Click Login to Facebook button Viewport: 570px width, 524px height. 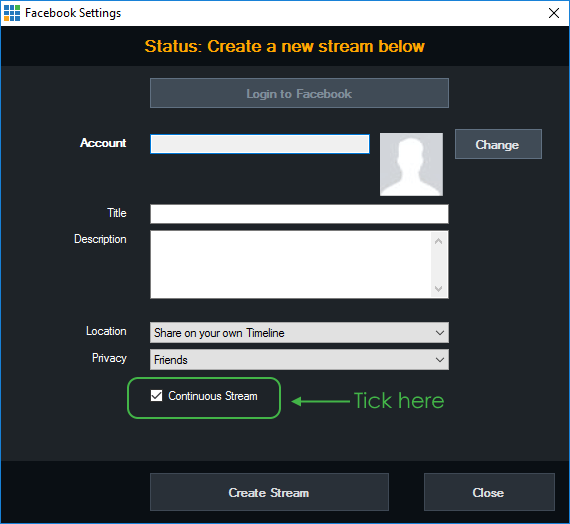tap(299, 93)
